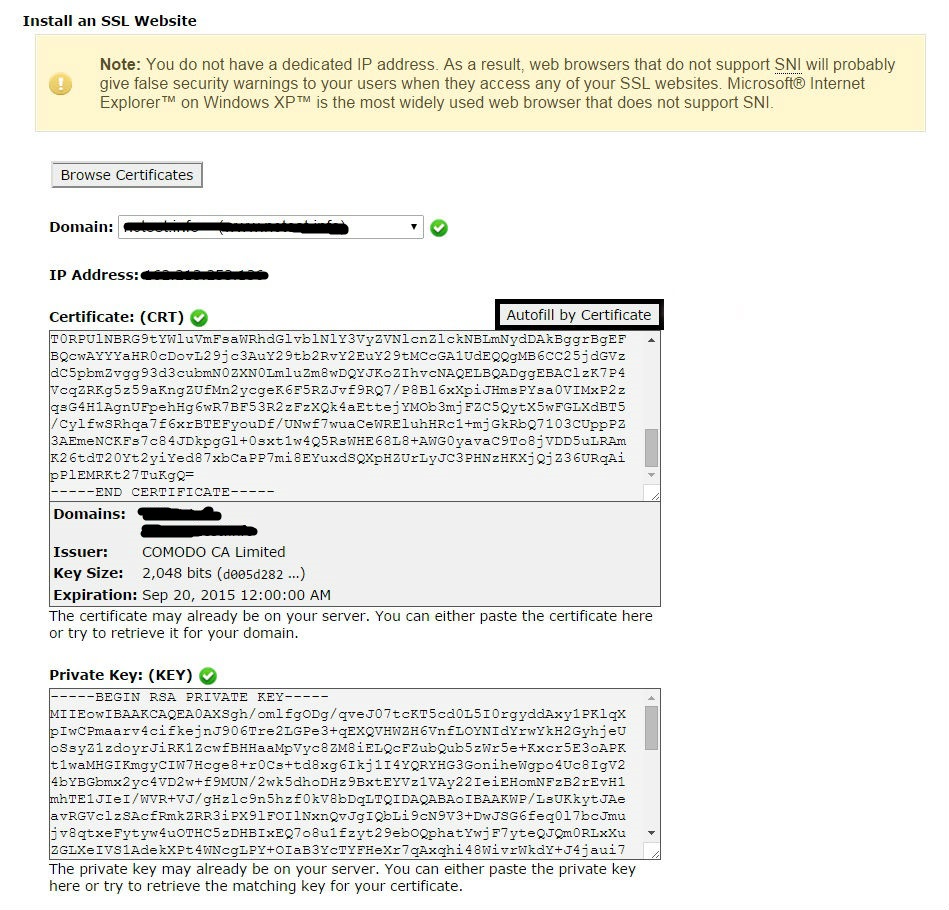The width and height of the screenshot is (949, 910).
Task: Click the Browse Certificates button
Action: pos(126,175)
